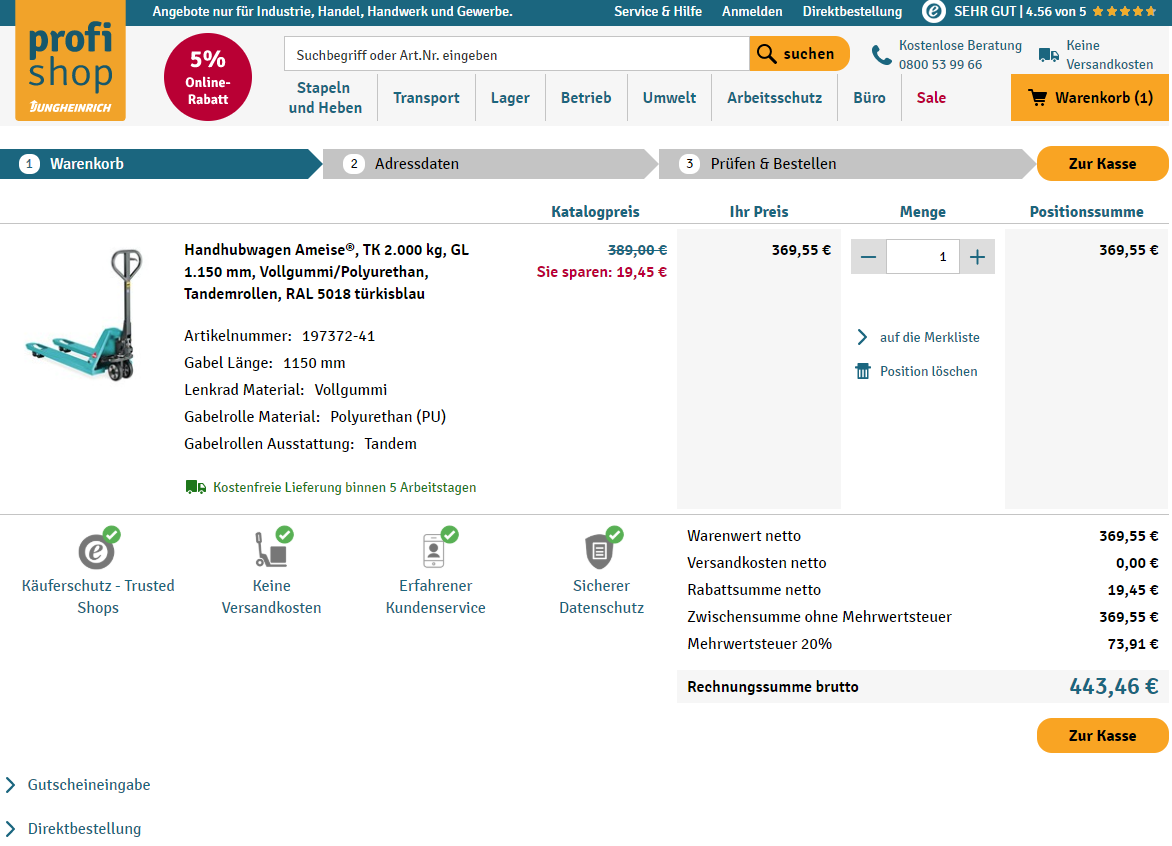The height and width of the screenshot is (846, 1172).
Task: Go to step 2 Adressdaten
Action: pos(491,164)
